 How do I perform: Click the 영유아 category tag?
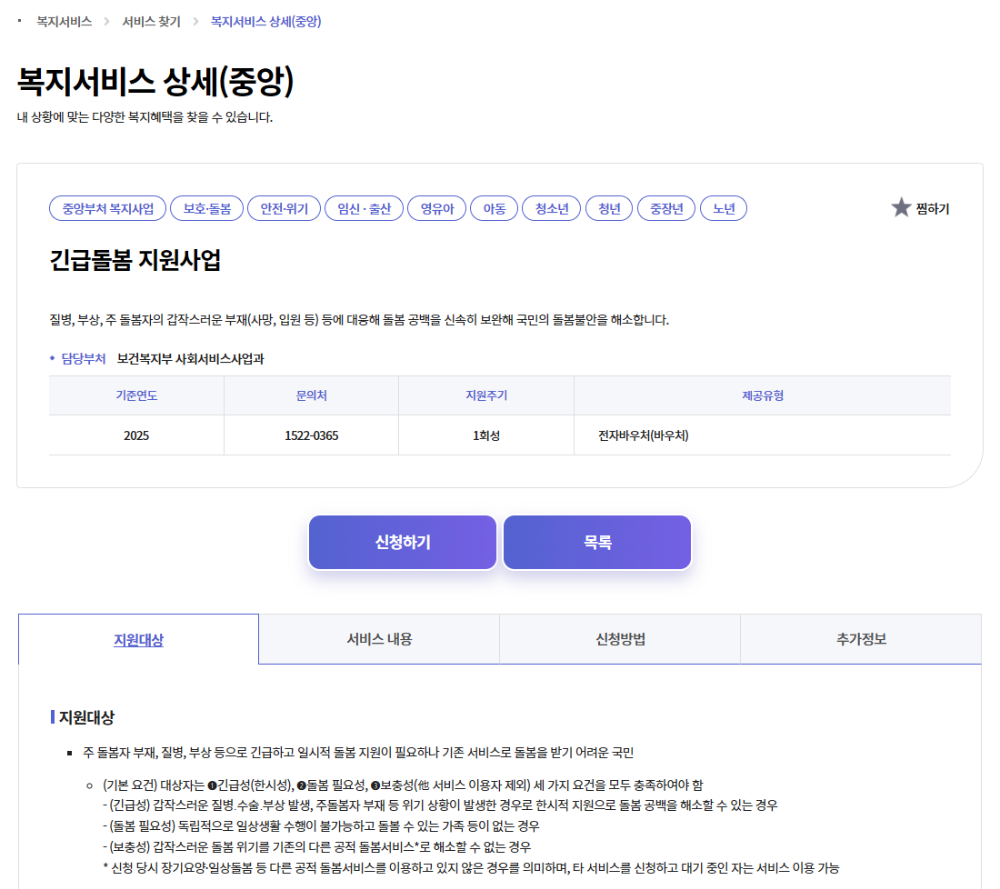[436, 208]
